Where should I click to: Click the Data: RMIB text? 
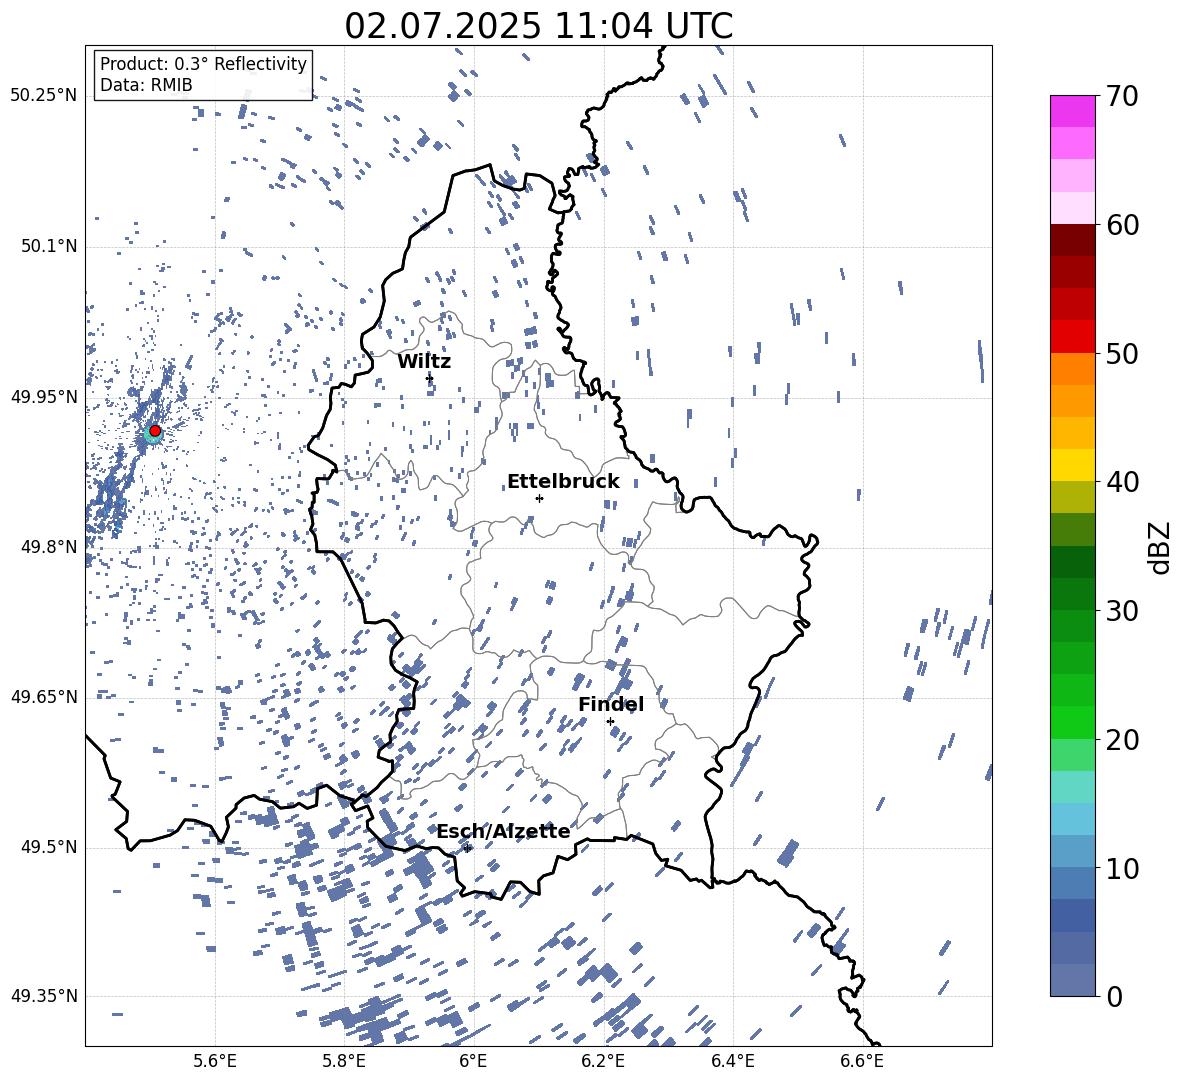(146, 85)
